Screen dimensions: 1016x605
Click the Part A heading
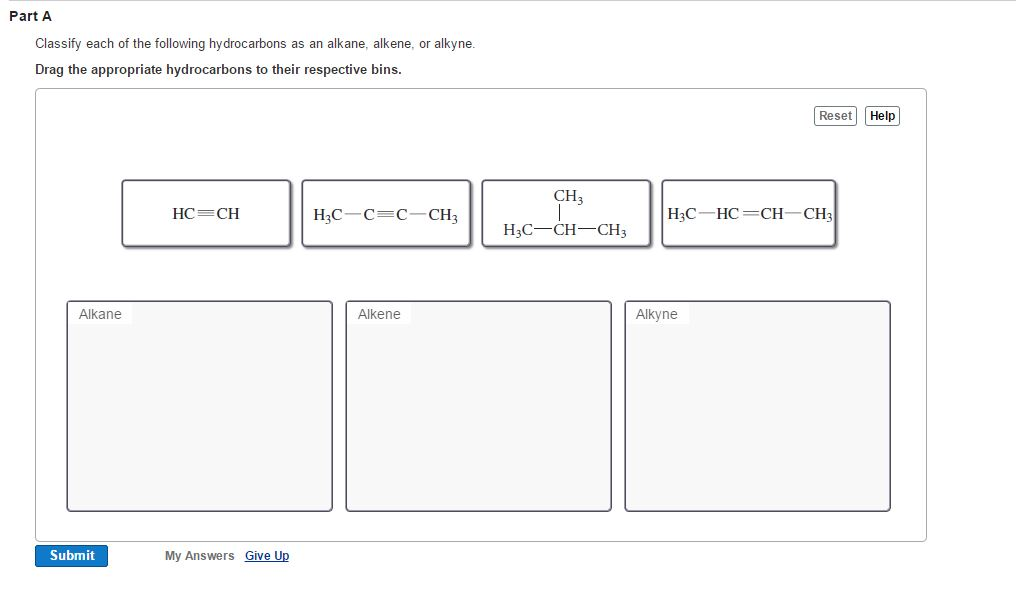[x=30, y=16]
